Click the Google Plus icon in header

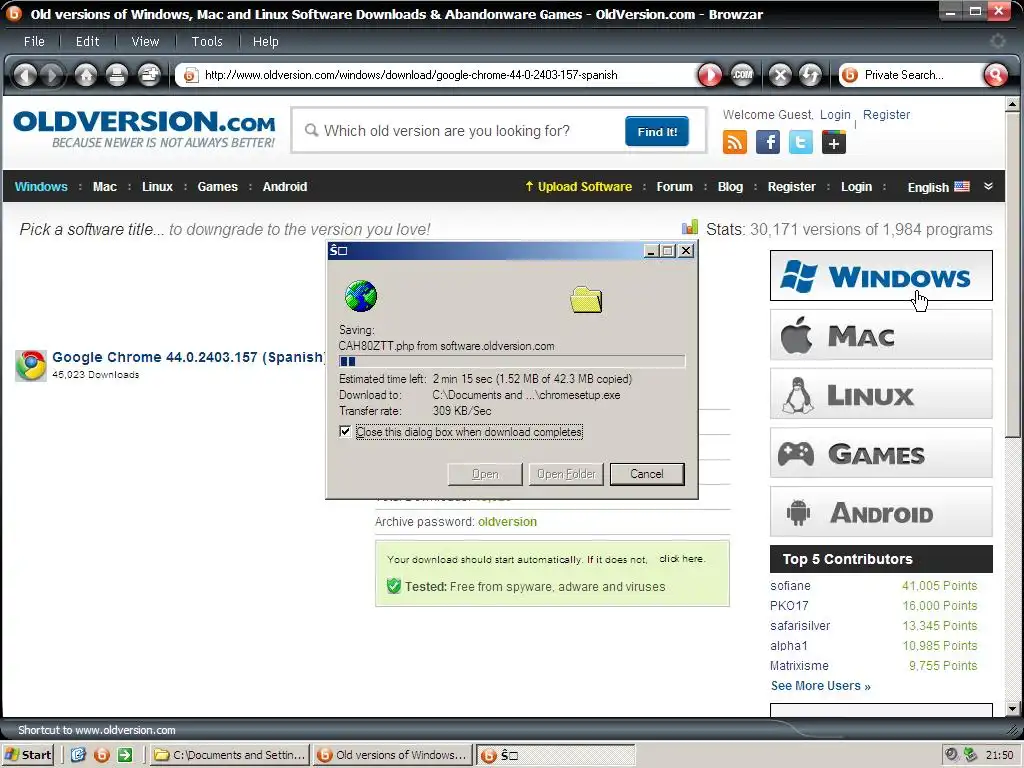tap(834, 142)
